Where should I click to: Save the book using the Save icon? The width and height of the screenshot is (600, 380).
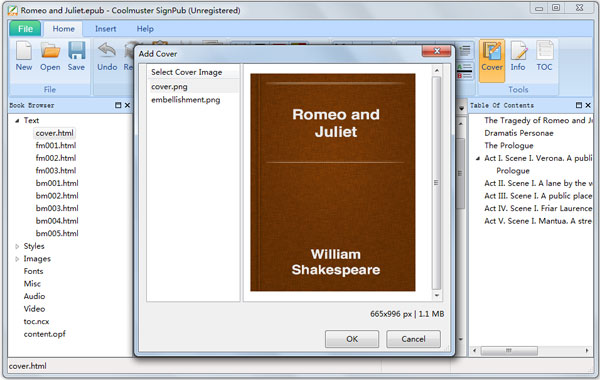(77, 51)
